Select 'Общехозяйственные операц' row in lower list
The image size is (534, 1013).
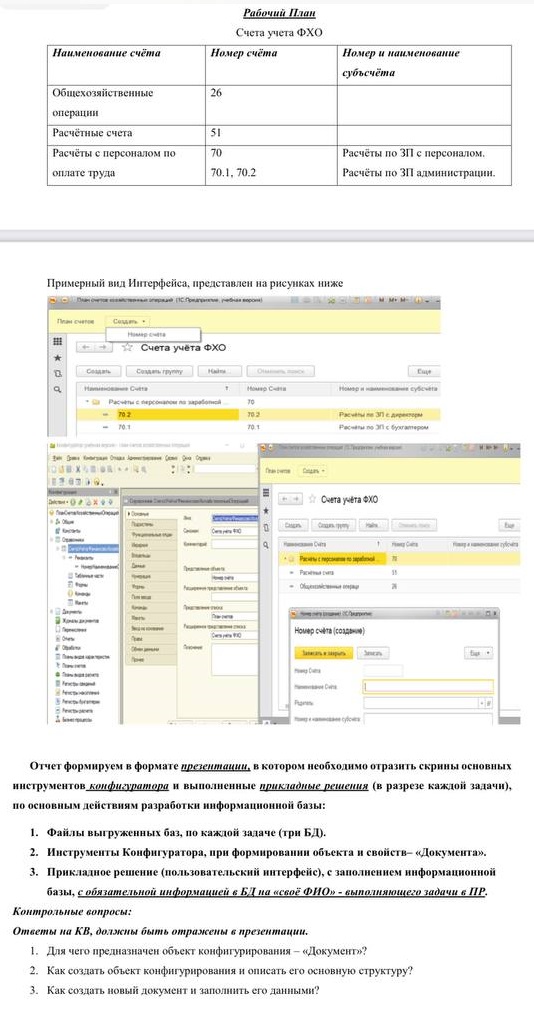(399, 587)
